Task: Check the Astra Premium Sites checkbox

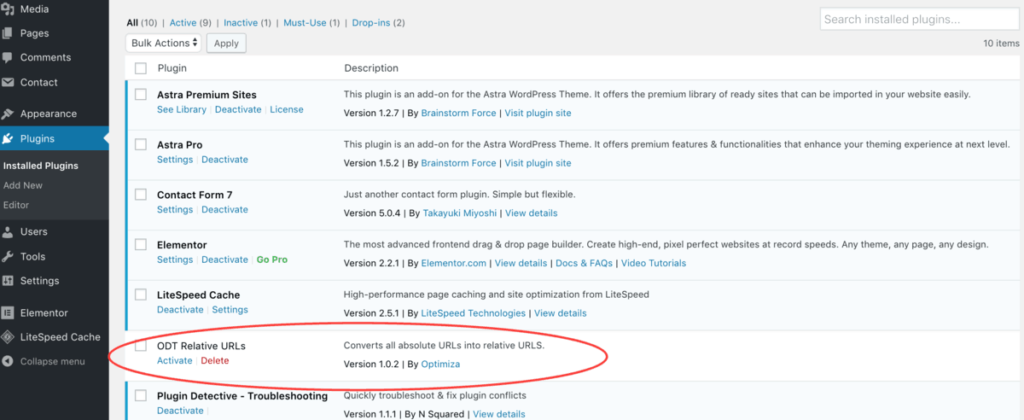Action: click(141, 95)
